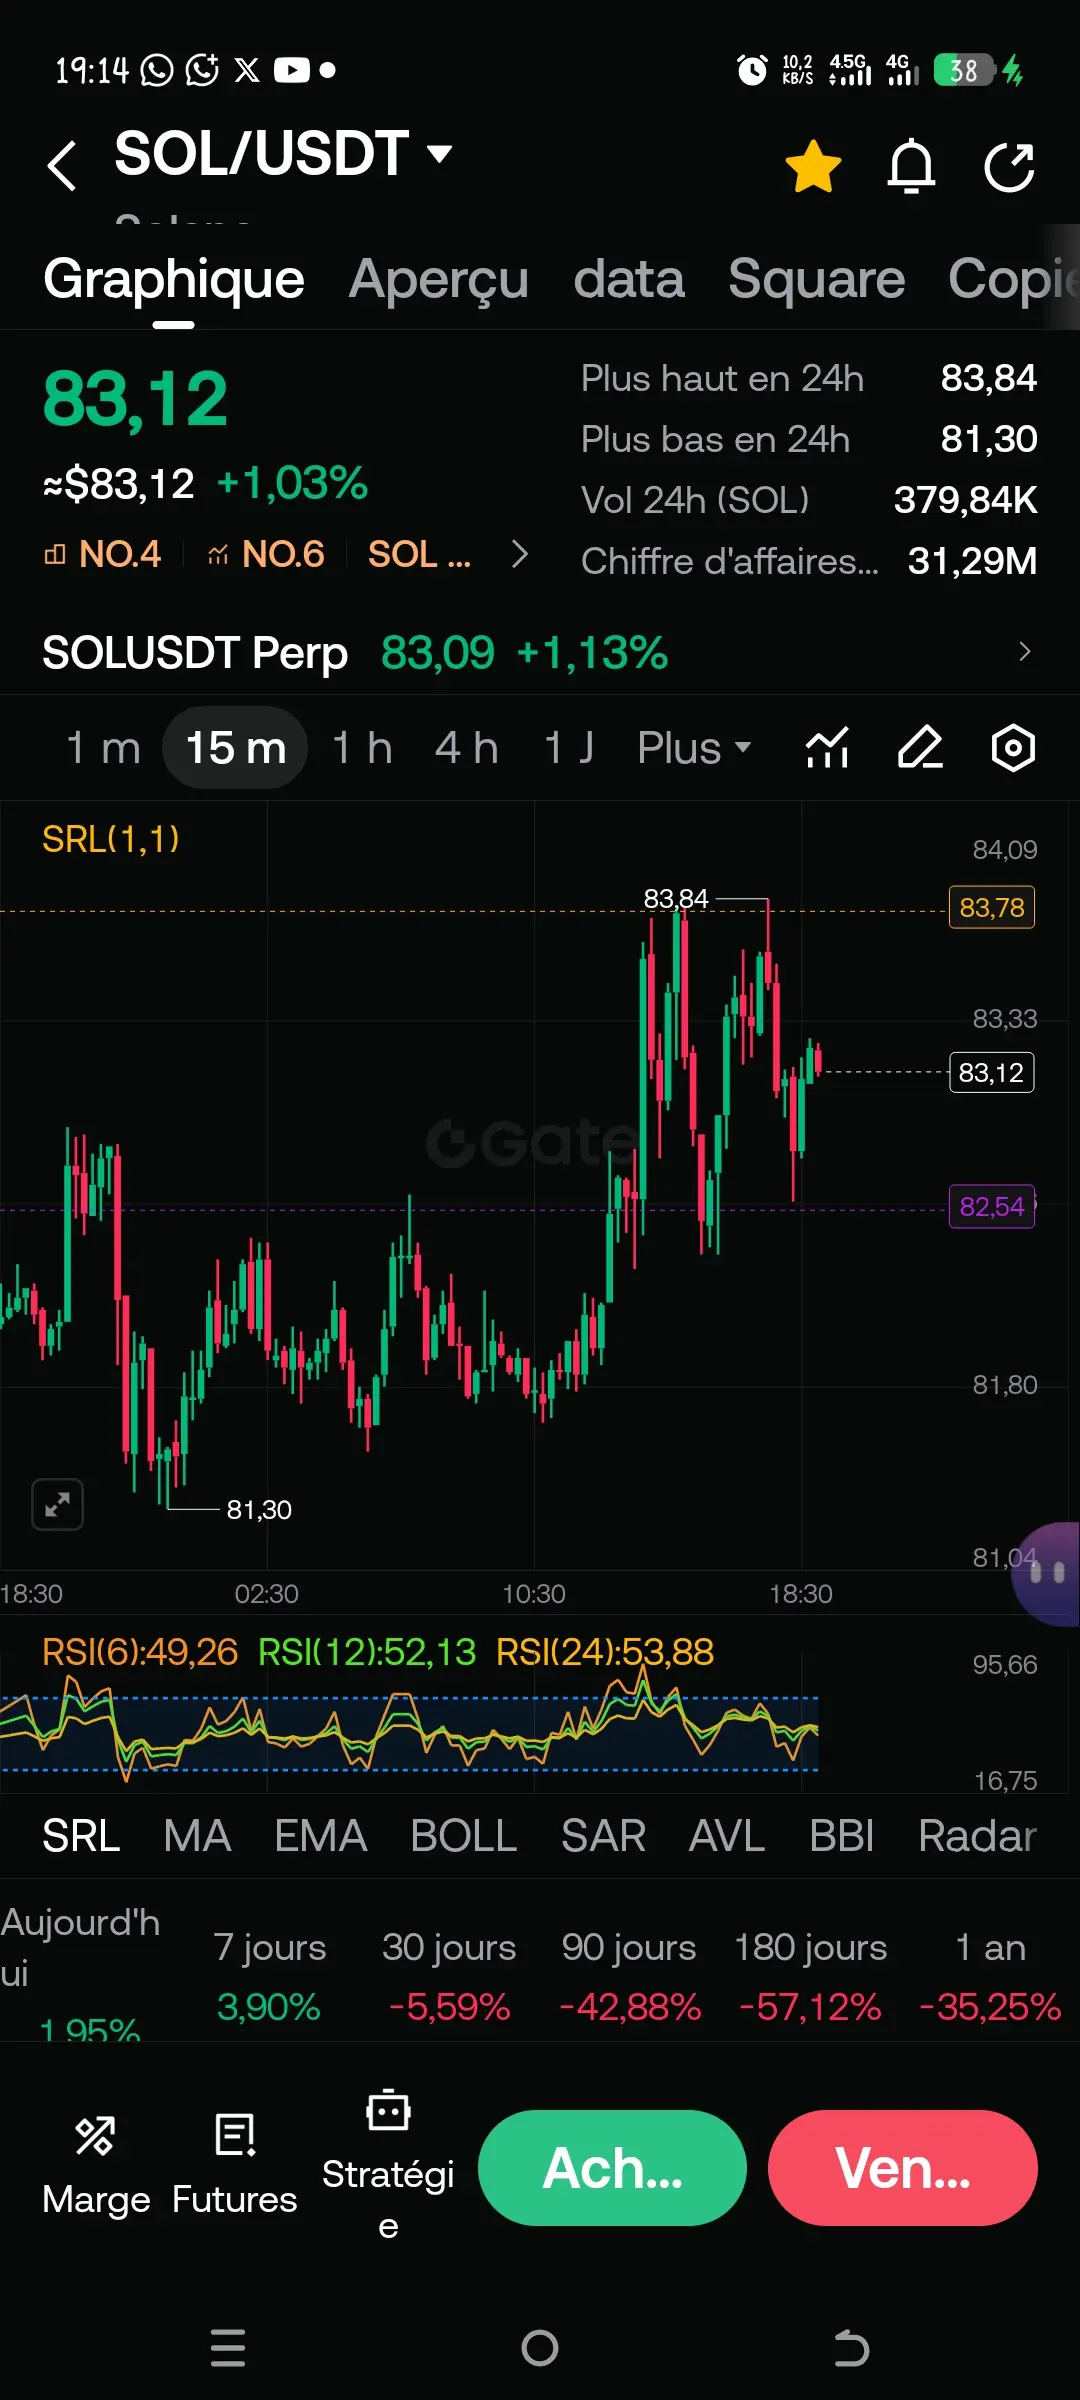Open the partially visible Copie tab

(1012, 279)
